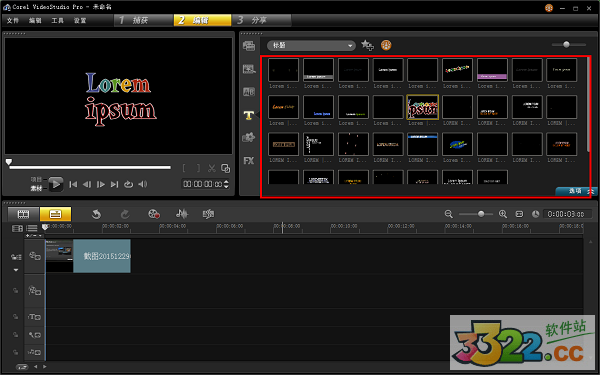600x375 pixels.
Task: Click Add to Favorites star icon
Action: [x=367, y=45]
